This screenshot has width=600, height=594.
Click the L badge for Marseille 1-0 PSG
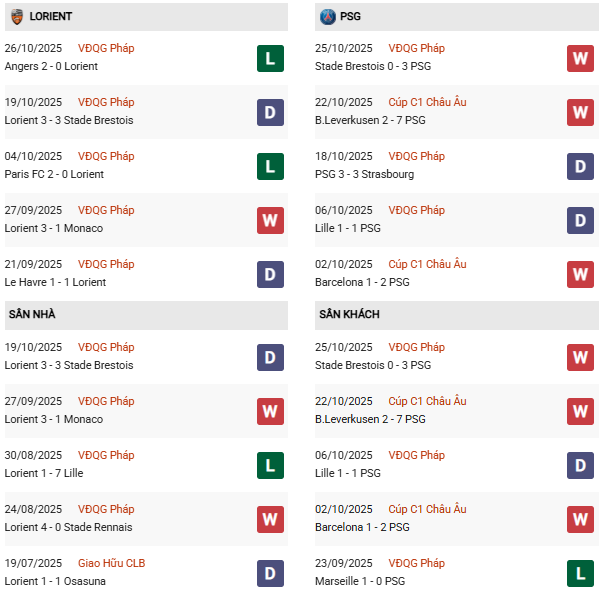580,573
